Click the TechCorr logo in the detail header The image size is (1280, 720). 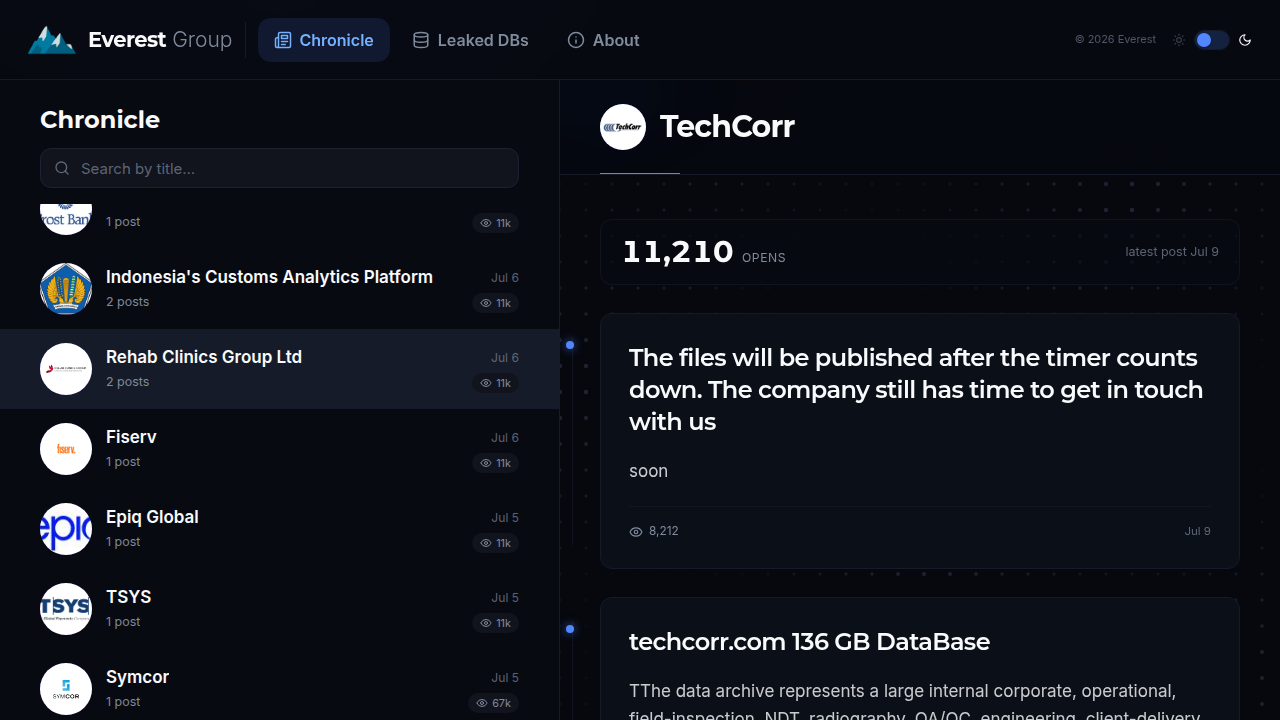point(623,127)
